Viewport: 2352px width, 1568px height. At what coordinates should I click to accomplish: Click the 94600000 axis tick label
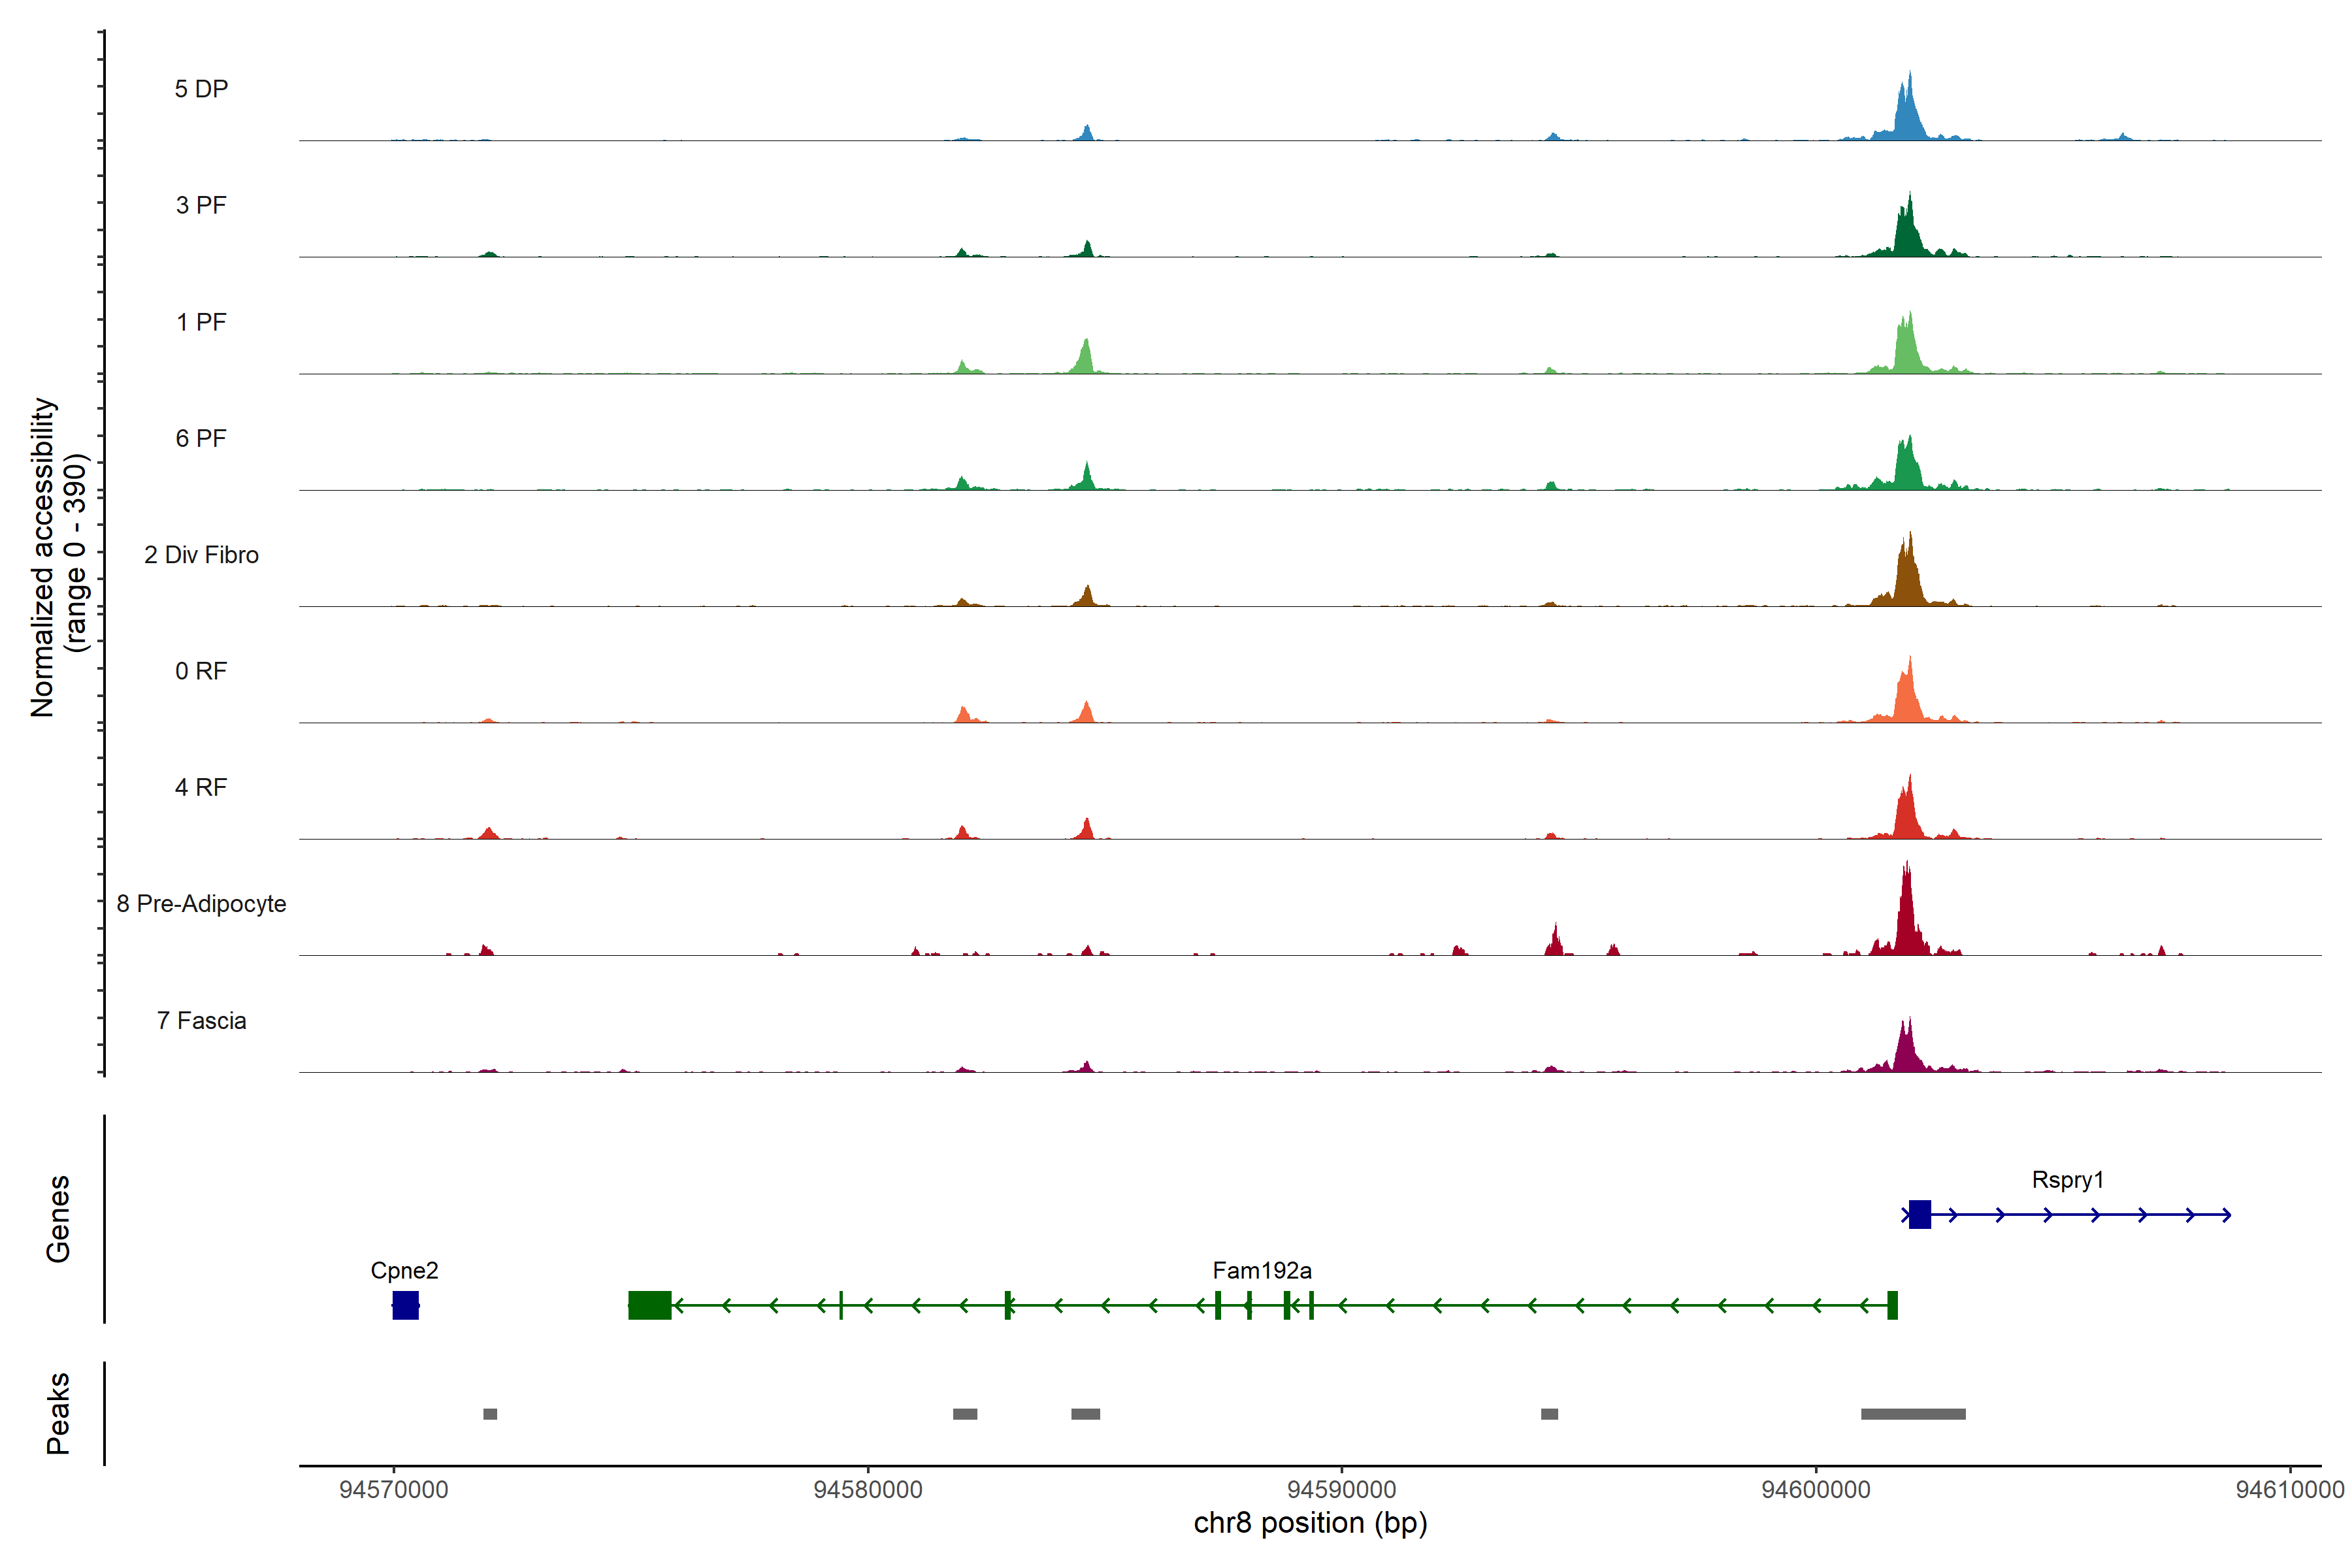click(1815, 1490)
